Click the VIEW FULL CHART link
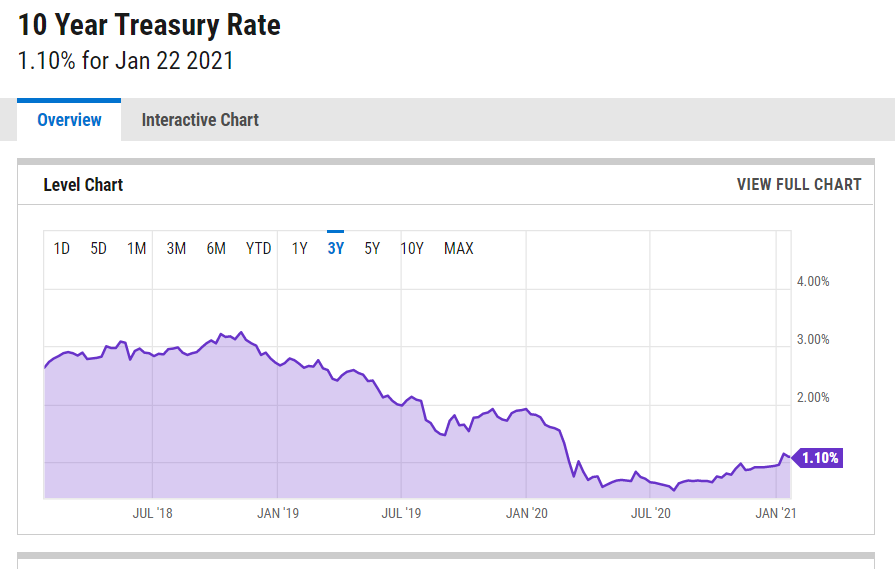Viewport: 895px width, 569px height. pyautogui.click(x=798, y=184)
